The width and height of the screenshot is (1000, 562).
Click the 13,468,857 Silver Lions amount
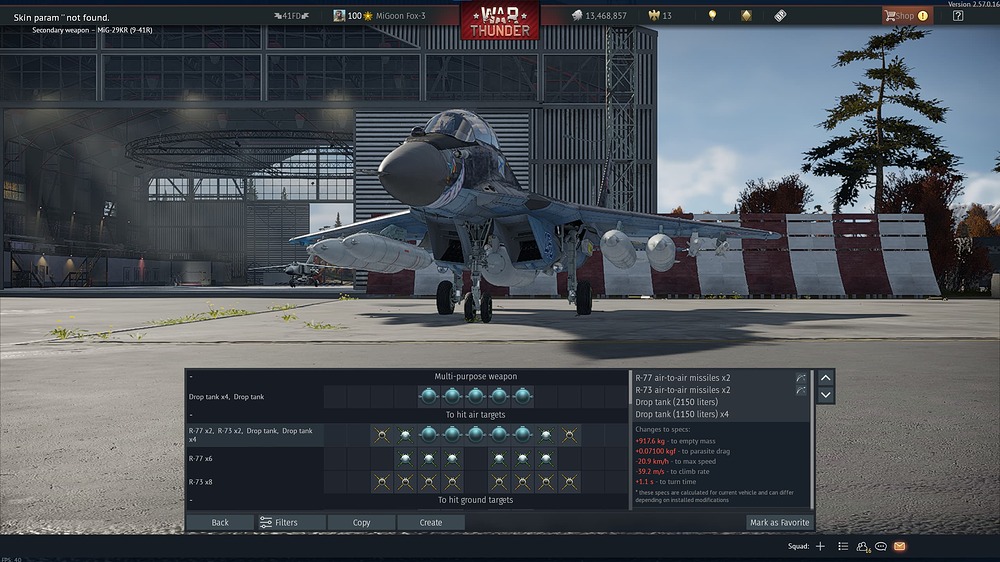[605, 16]
